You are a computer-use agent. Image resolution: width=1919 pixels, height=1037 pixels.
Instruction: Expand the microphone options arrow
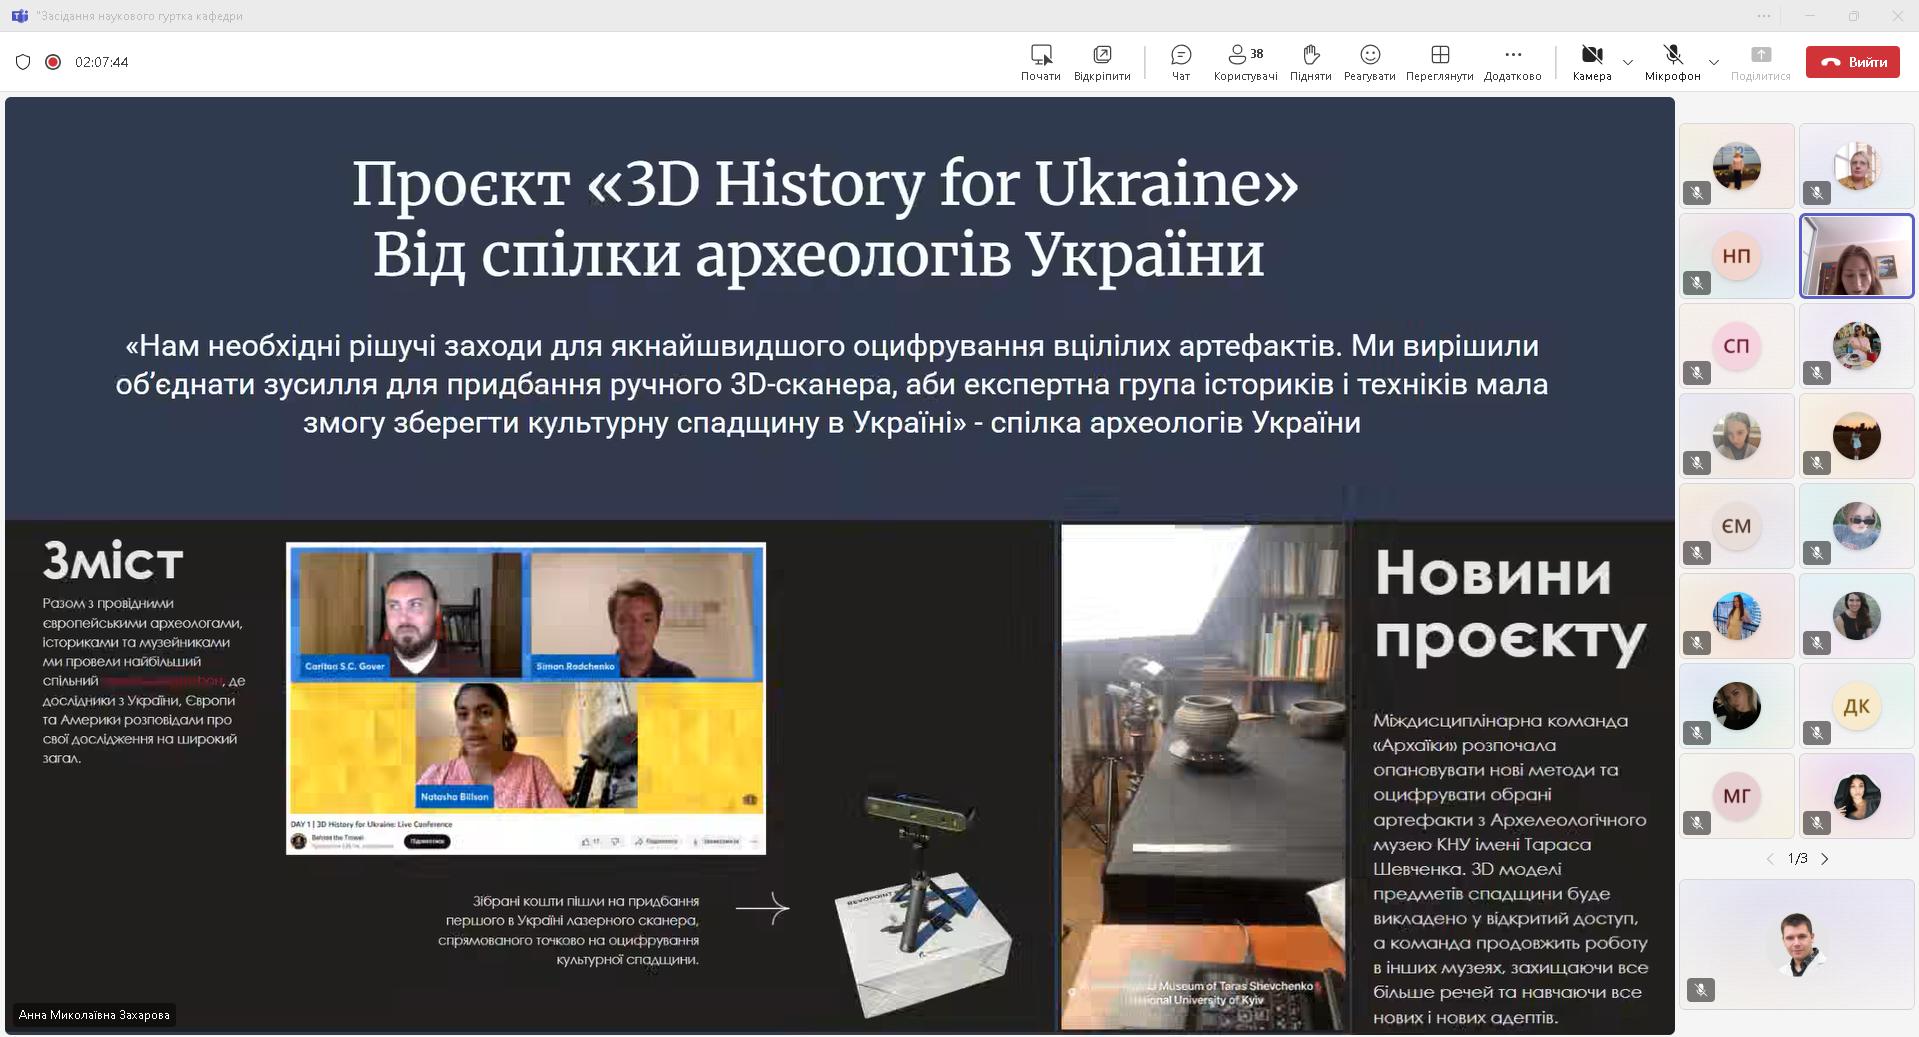coord(1714,62)
